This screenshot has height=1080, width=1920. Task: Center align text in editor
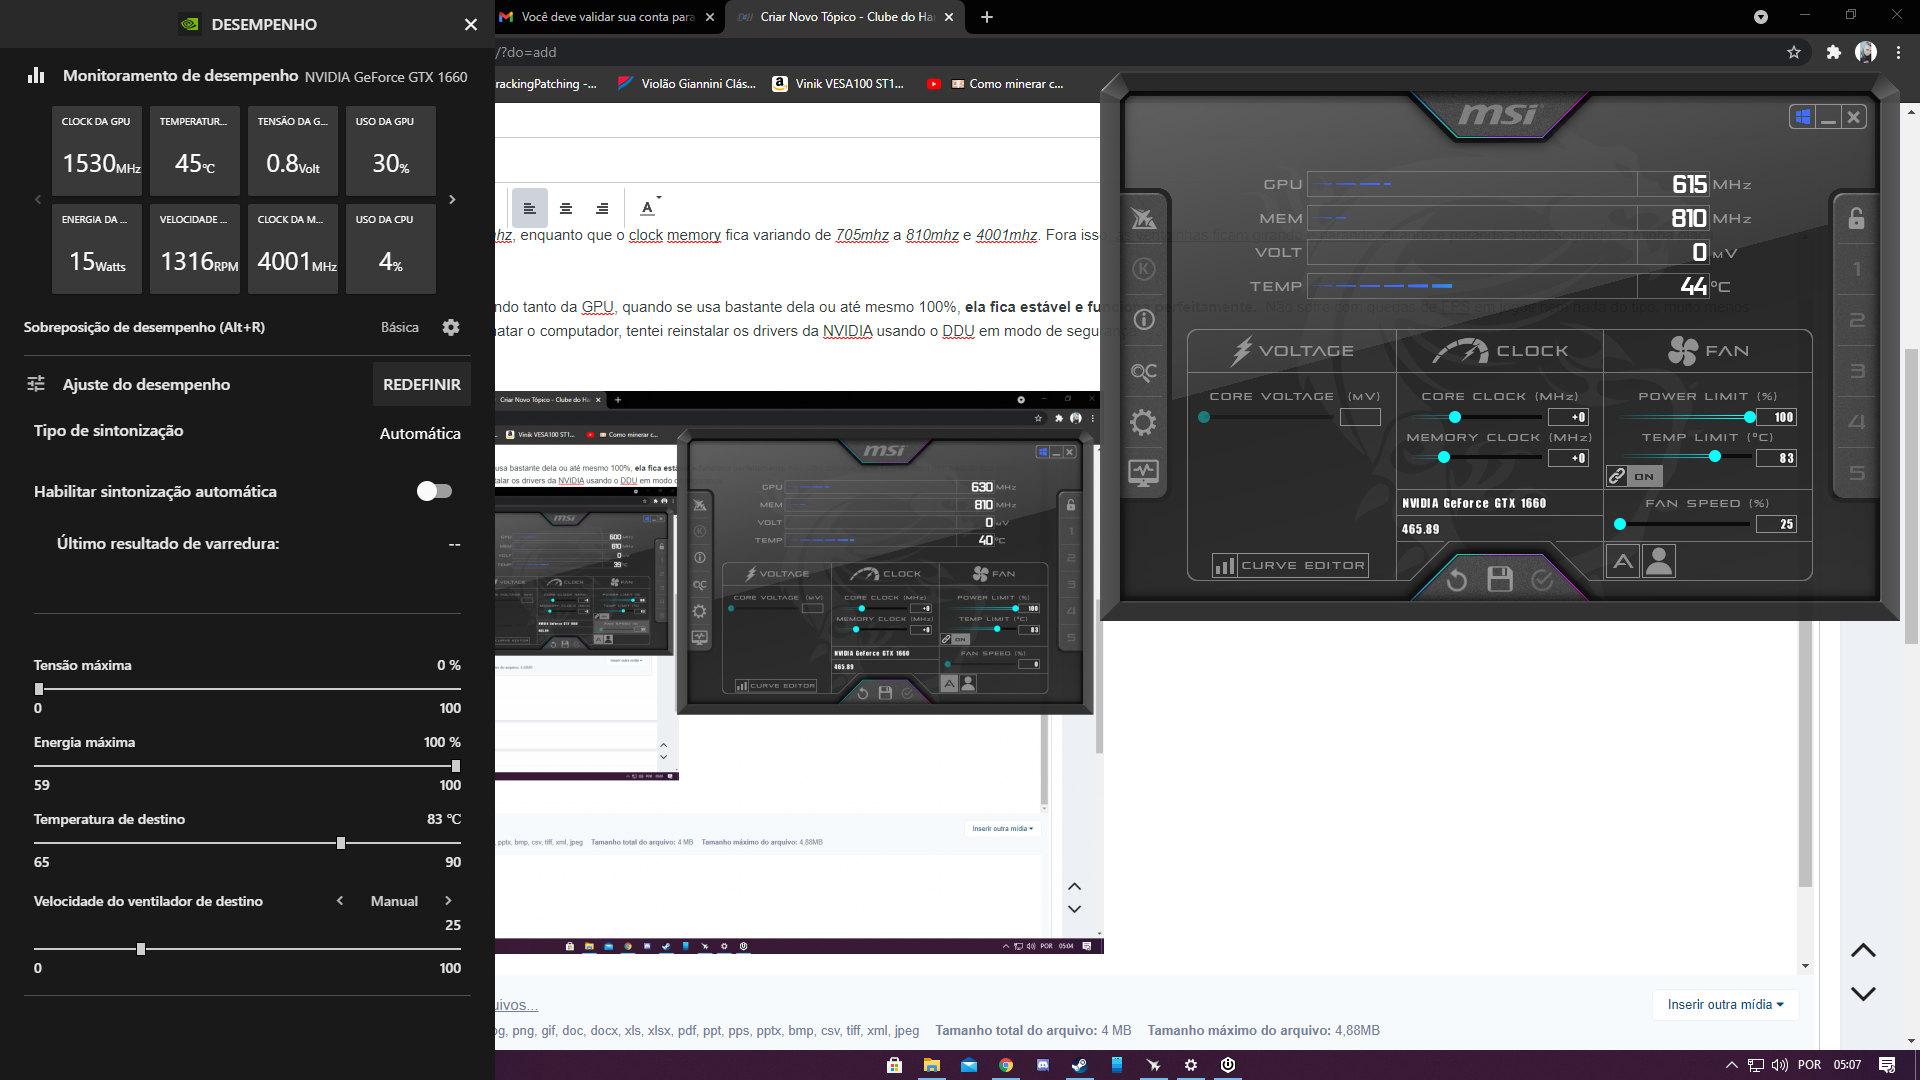[566, 208]
